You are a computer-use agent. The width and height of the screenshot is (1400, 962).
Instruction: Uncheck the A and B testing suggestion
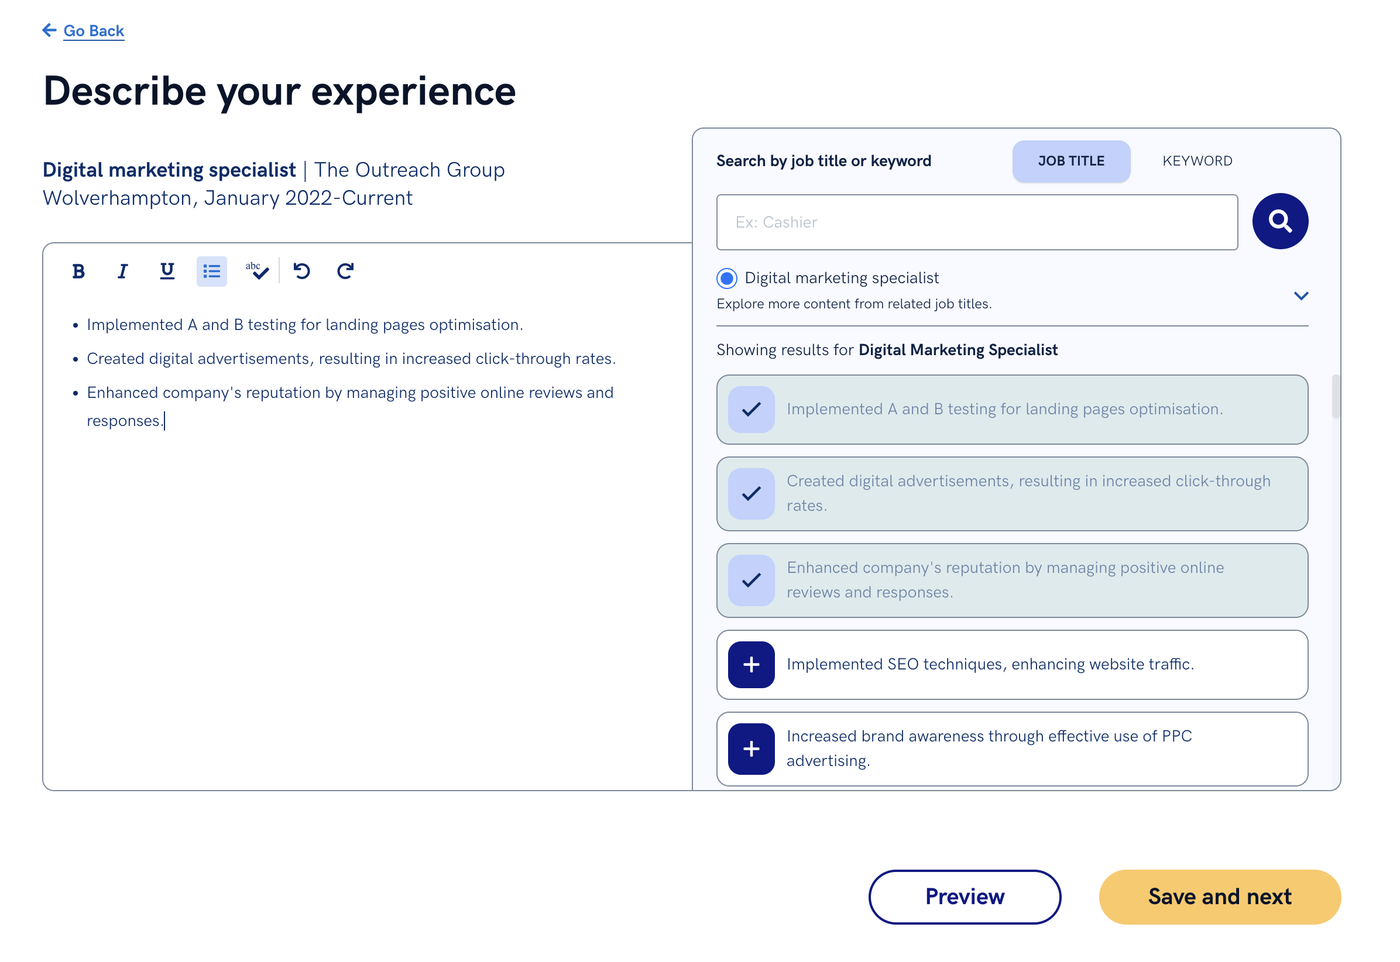click(x=751, y=409)
